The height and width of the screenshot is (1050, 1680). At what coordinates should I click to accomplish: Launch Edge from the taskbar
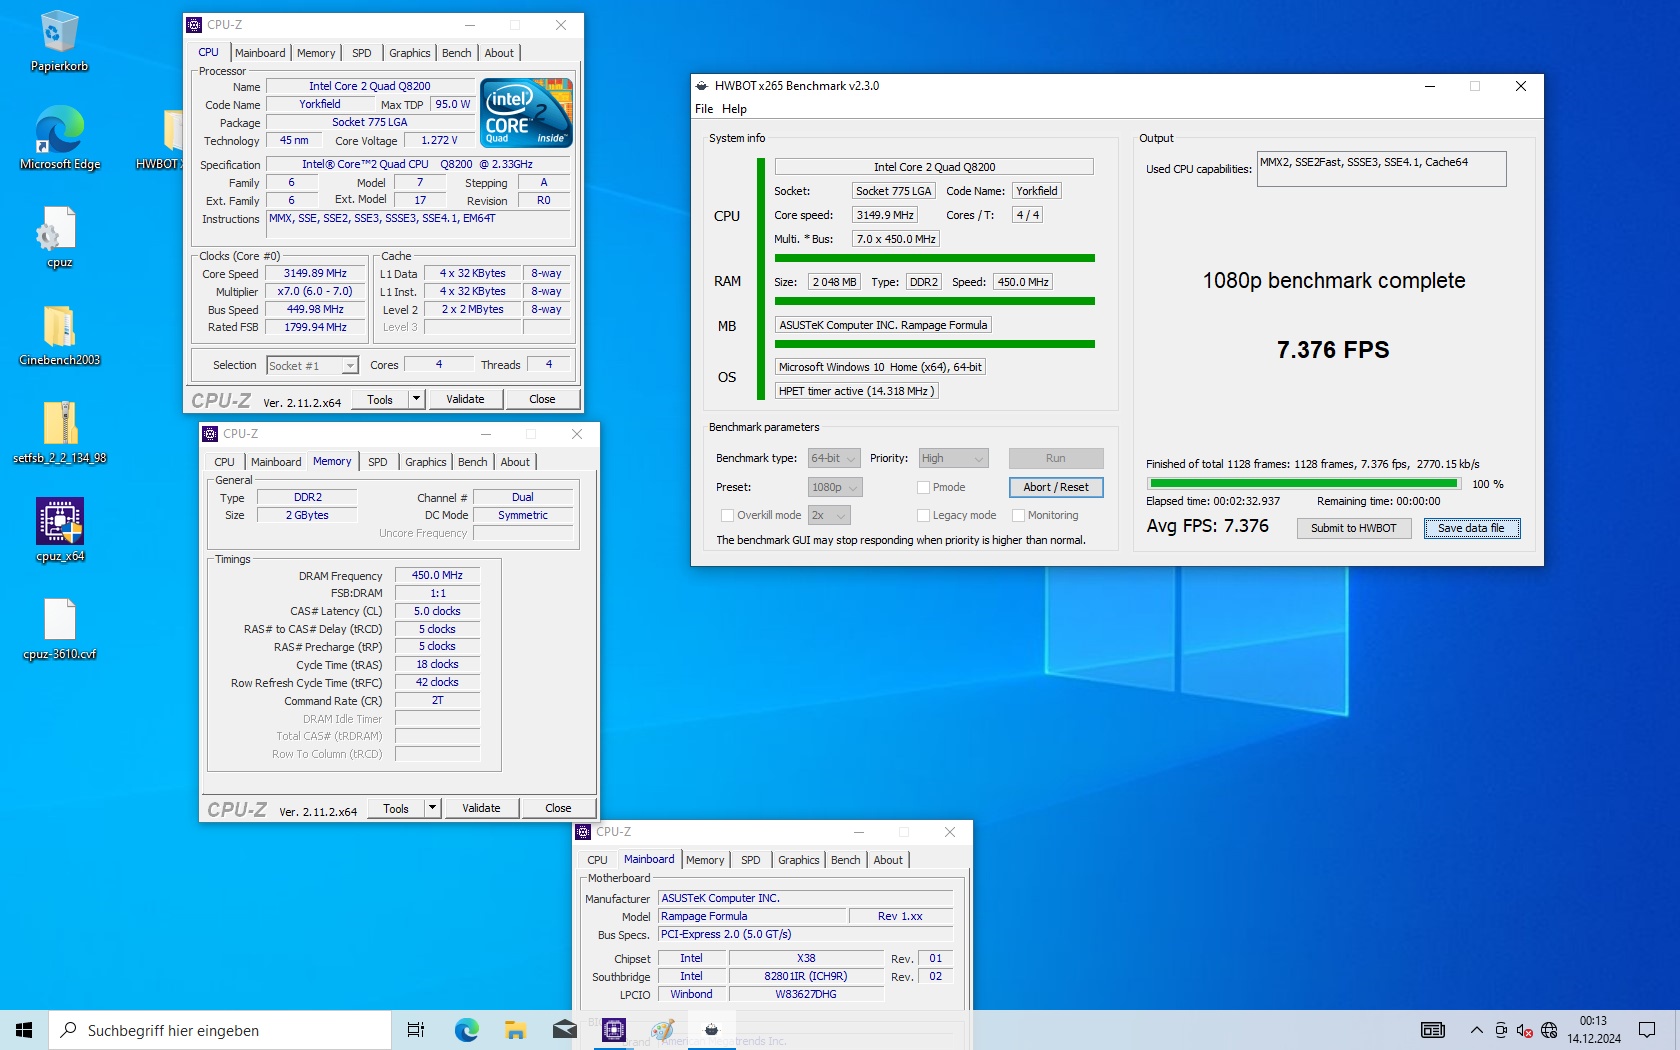(466, 1030)
